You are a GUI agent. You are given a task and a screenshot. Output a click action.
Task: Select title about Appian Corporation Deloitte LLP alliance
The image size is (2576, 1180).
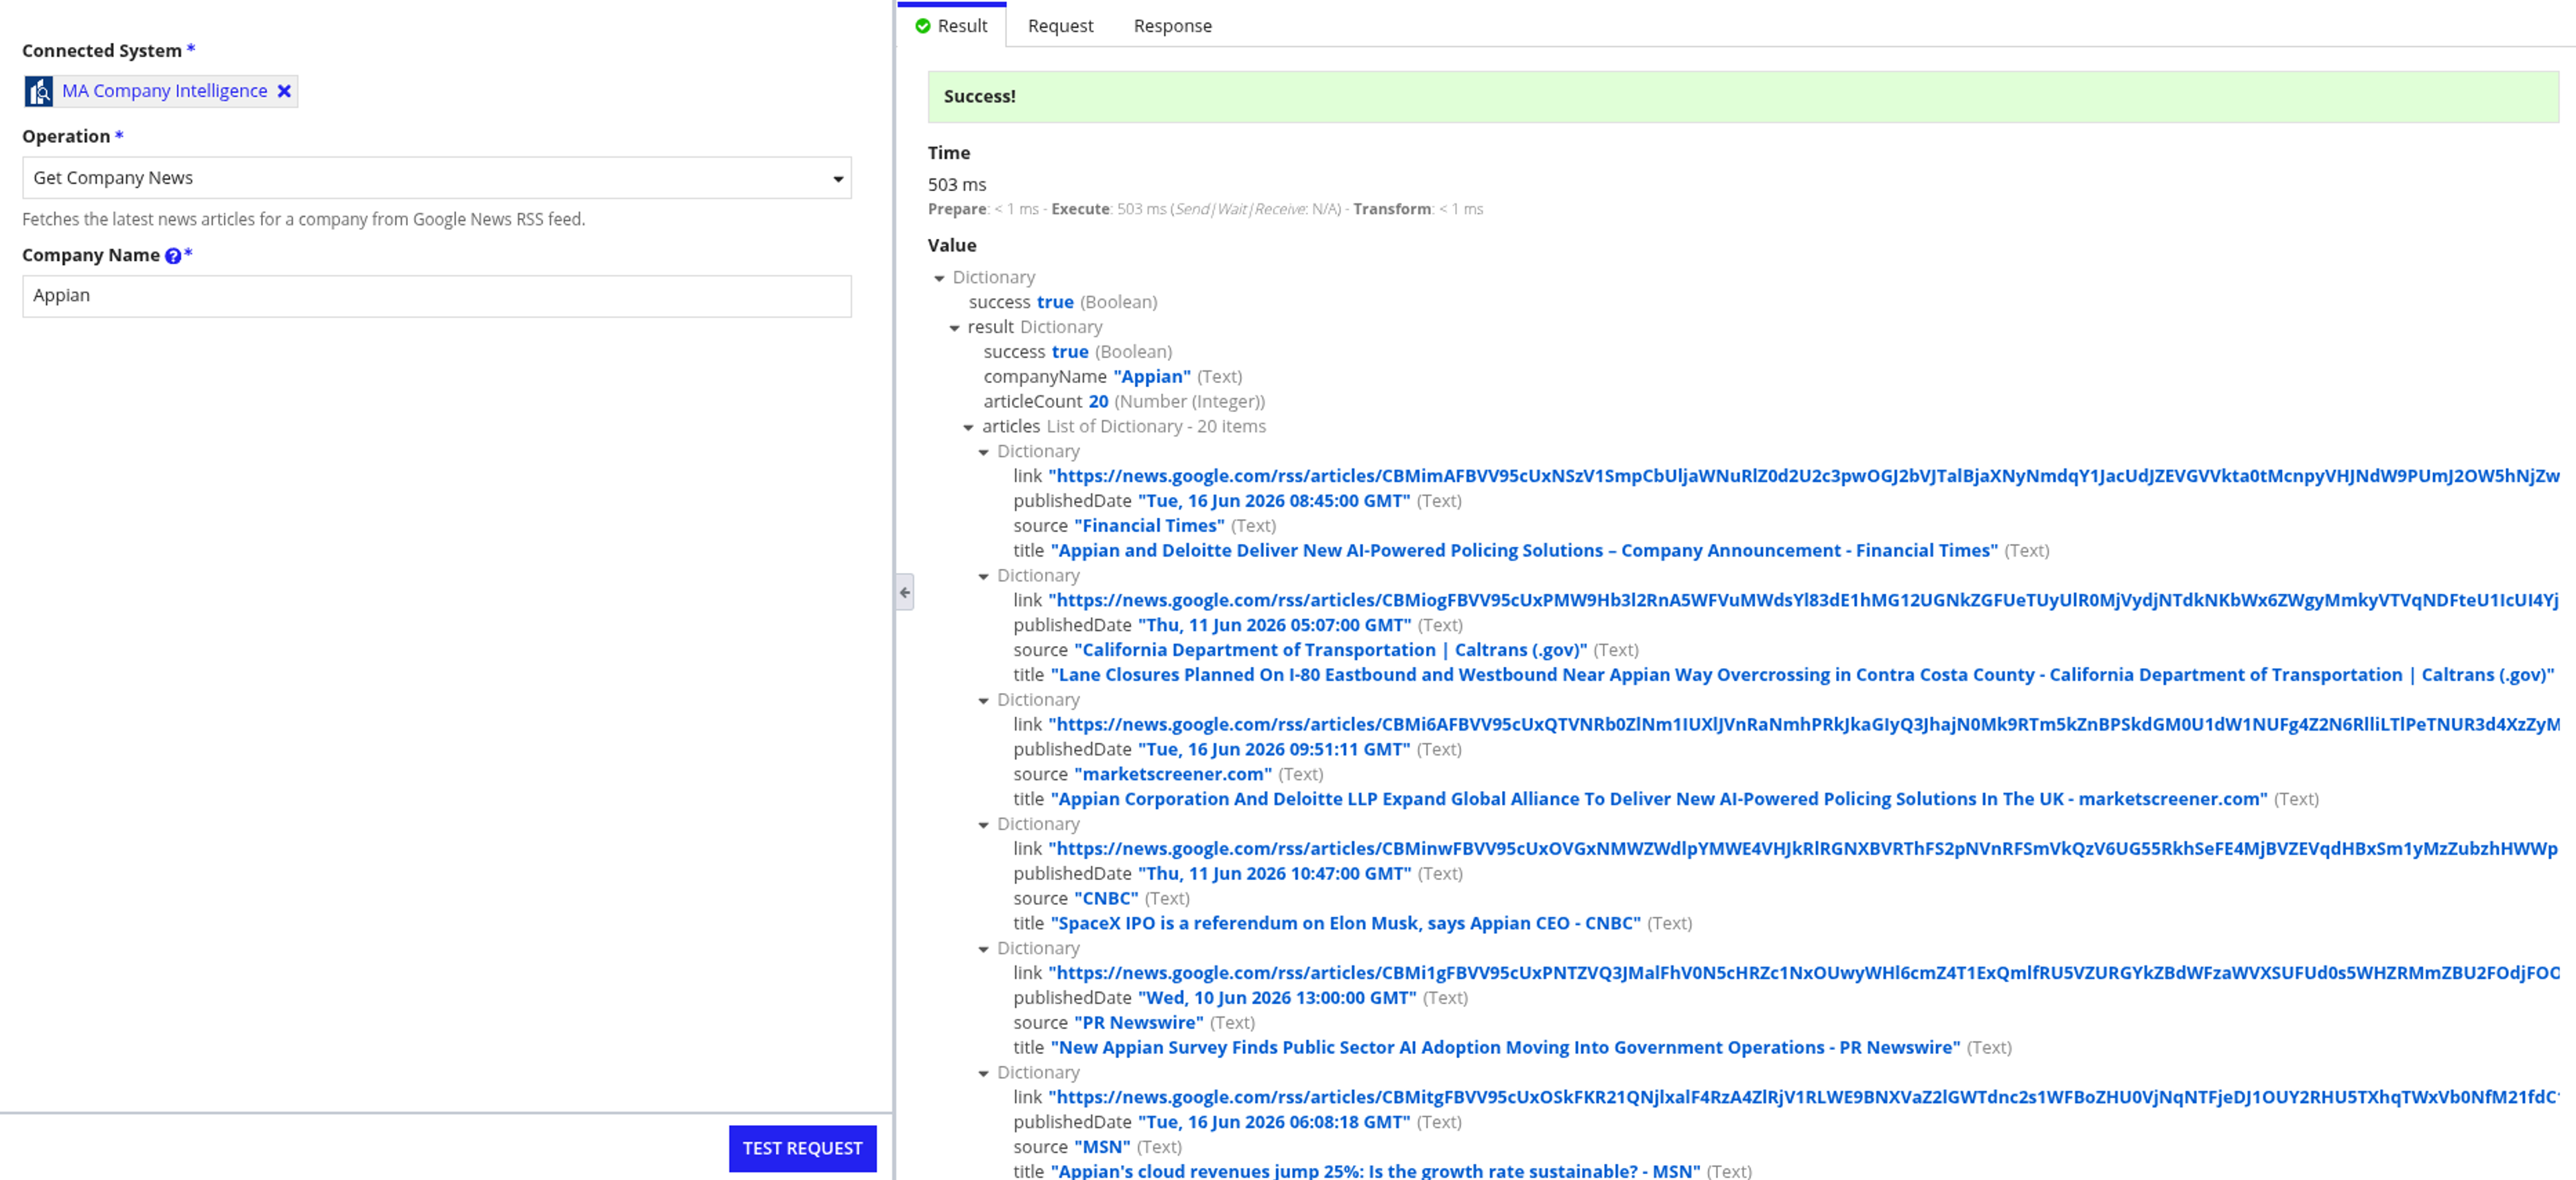(x=1659, y=799)
